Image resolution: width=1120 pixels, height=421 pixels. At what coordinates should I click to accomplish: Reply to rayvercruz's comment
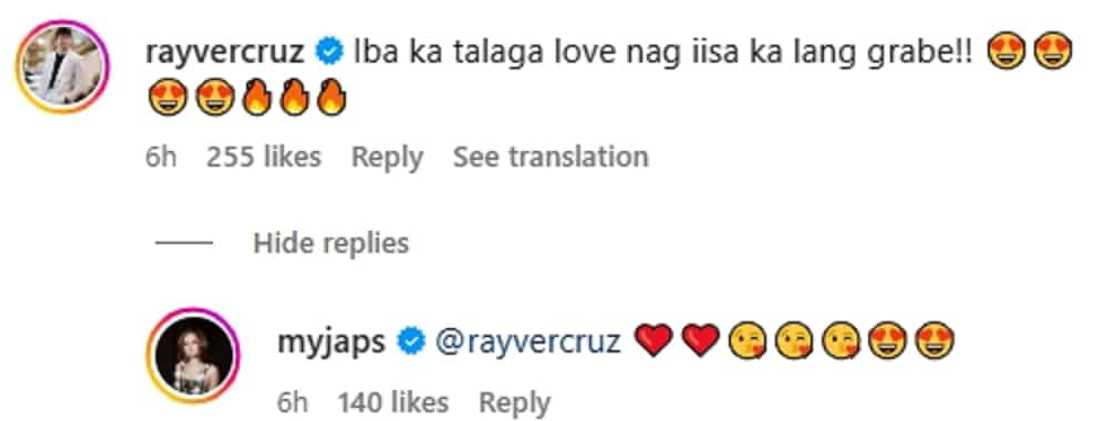click(387, 157)
